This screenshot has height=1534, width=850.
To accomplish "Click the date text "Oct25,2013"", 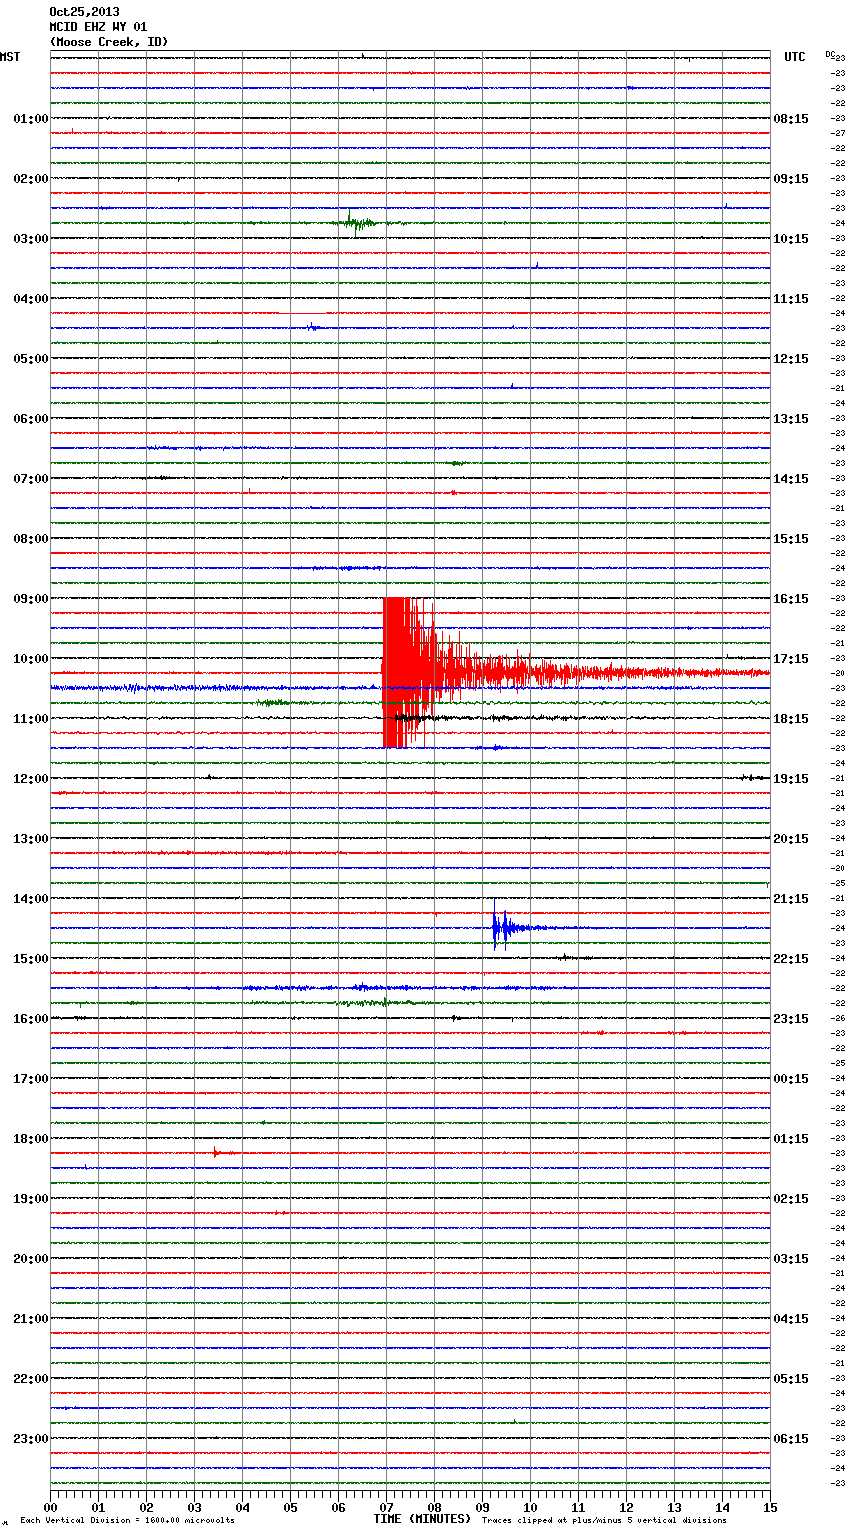I will [84, 12].
